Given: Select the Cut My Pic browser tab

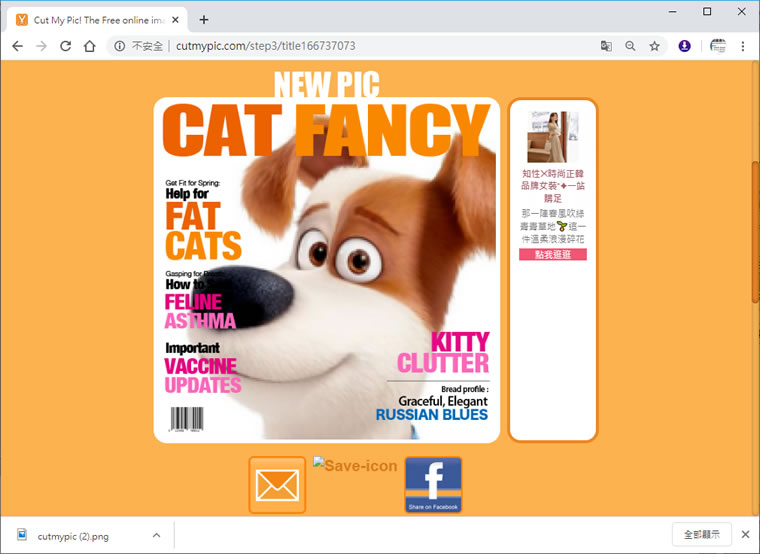Looking at the screenshot, I should (97, 20).
